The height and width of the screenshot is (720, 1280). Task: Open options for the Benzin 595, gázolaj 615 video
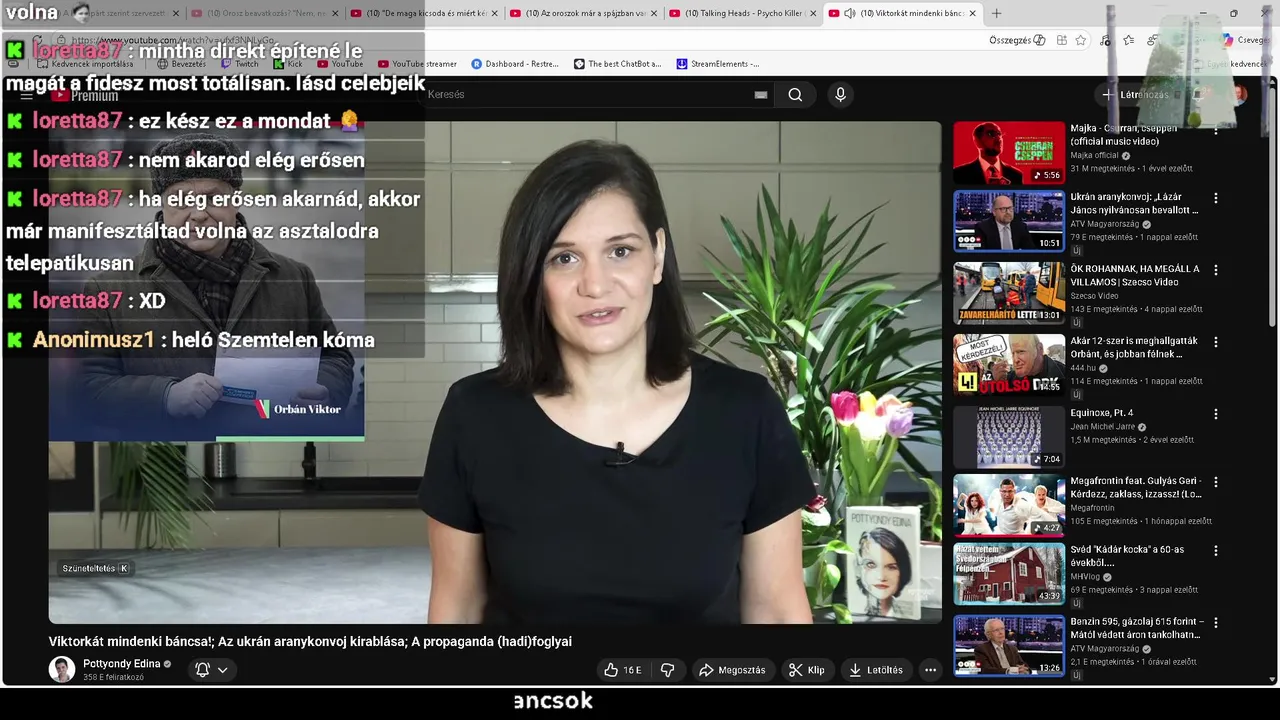point(1216,623)
